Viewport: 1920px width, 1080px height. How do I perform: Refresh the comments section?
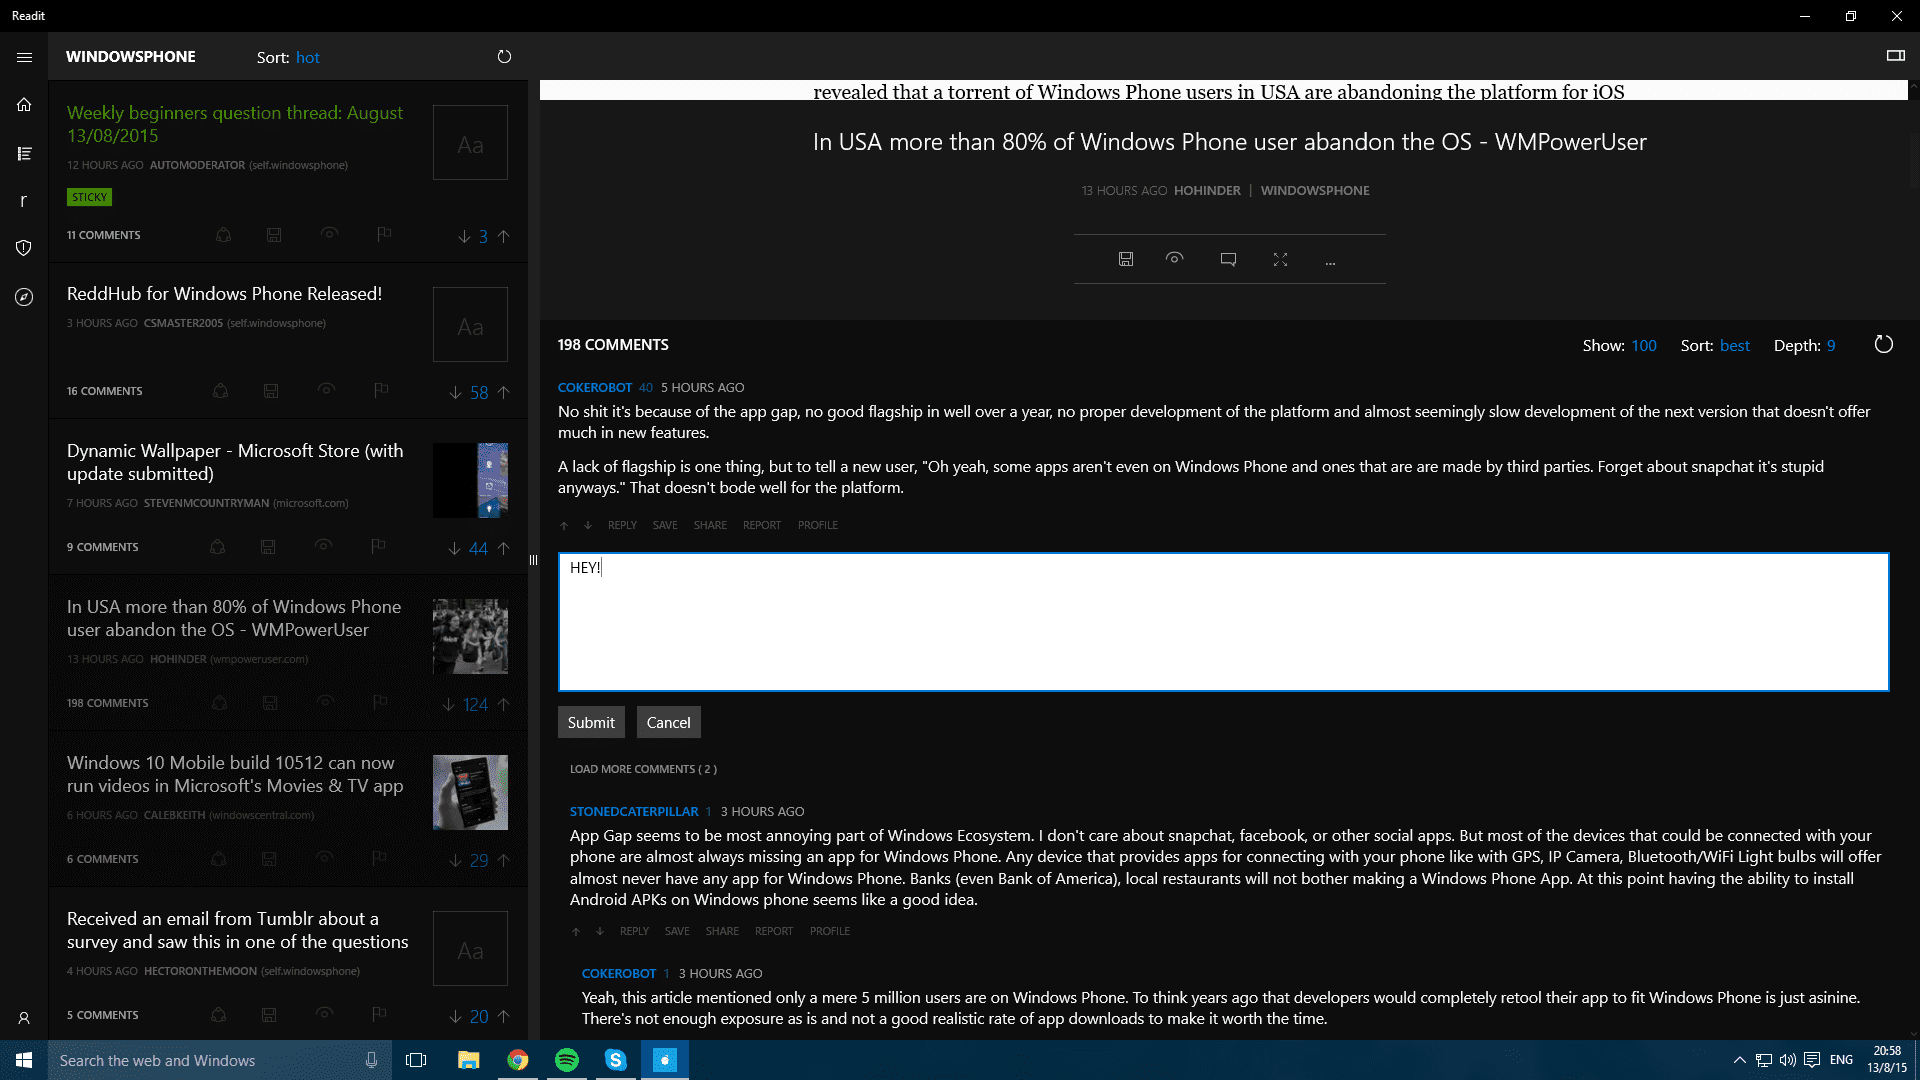(x=1883, y=345)
